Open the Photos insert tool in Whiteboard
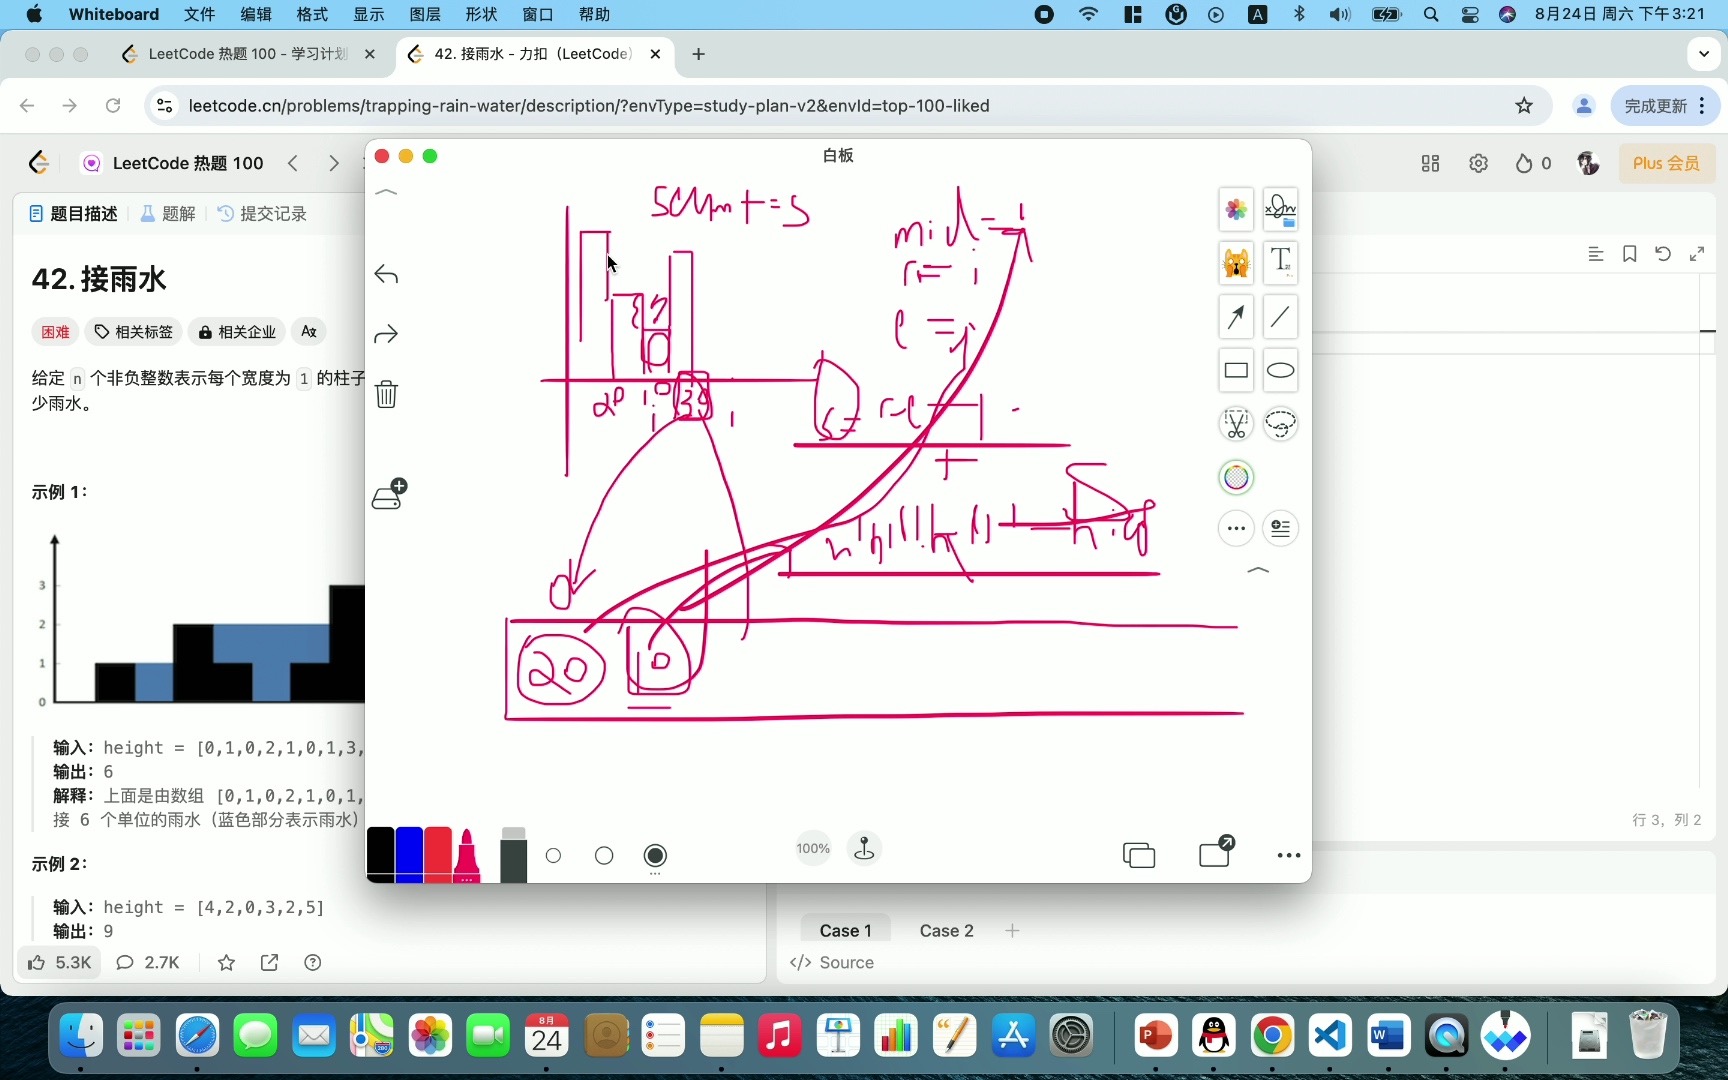 pos(1236,209)
